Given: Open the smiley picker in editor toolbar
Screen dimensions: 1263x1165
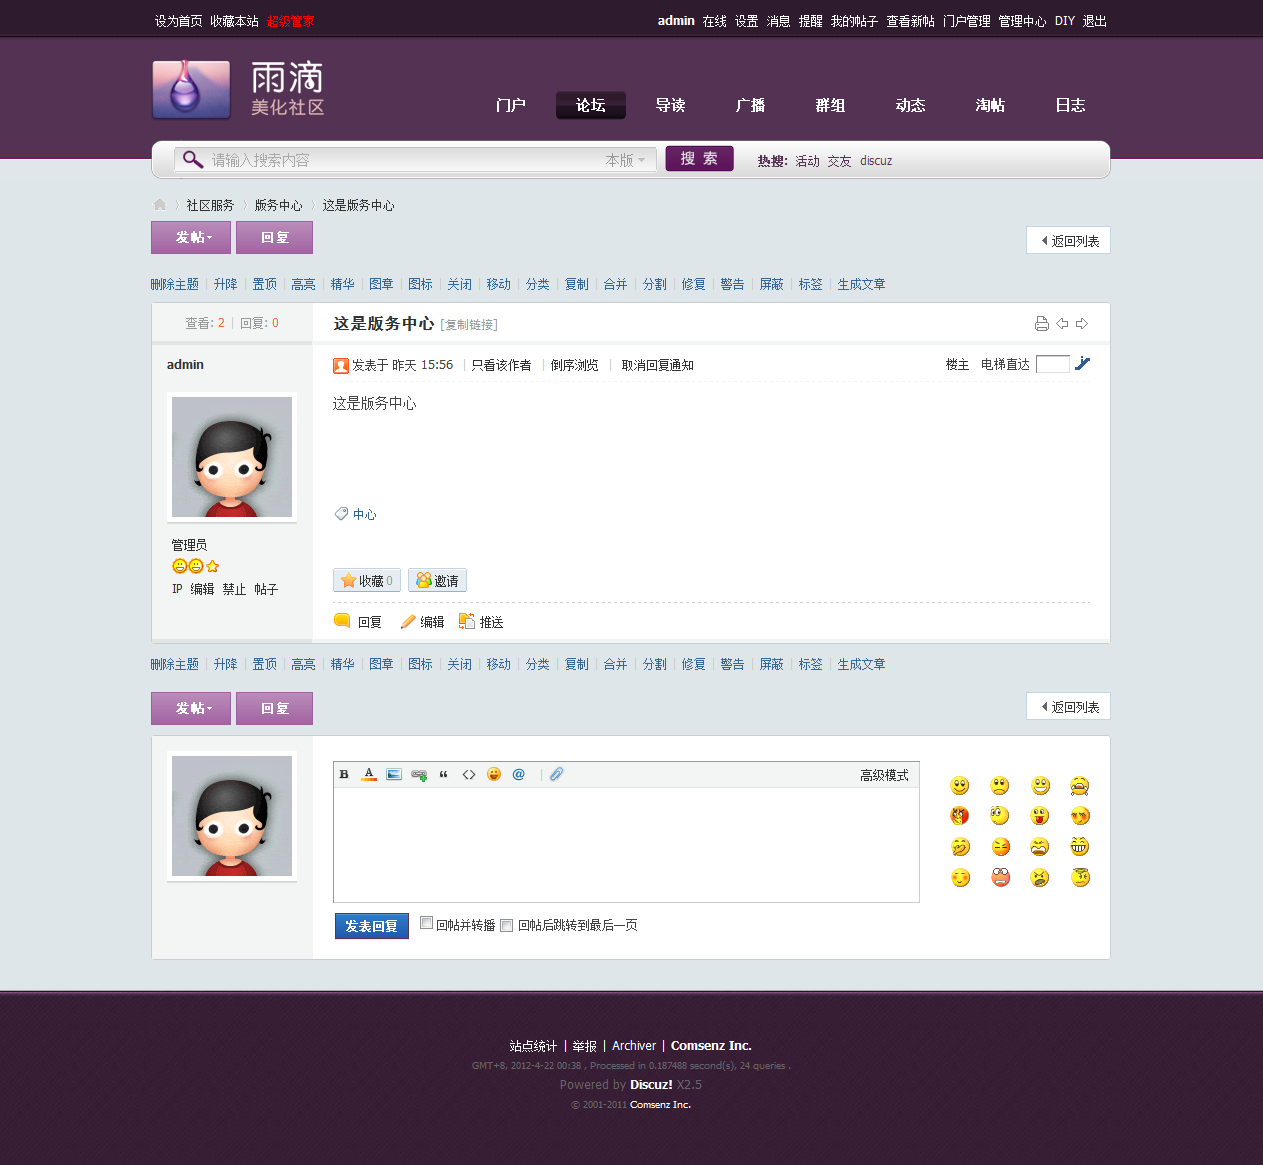Looking at the screenshot, I should pos(494,774).
